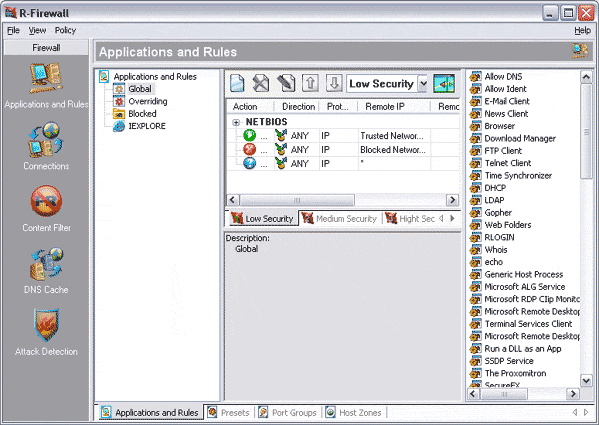Click the edit rule pencil icon
The image size is (599, 425).
[x=286, y=83]
